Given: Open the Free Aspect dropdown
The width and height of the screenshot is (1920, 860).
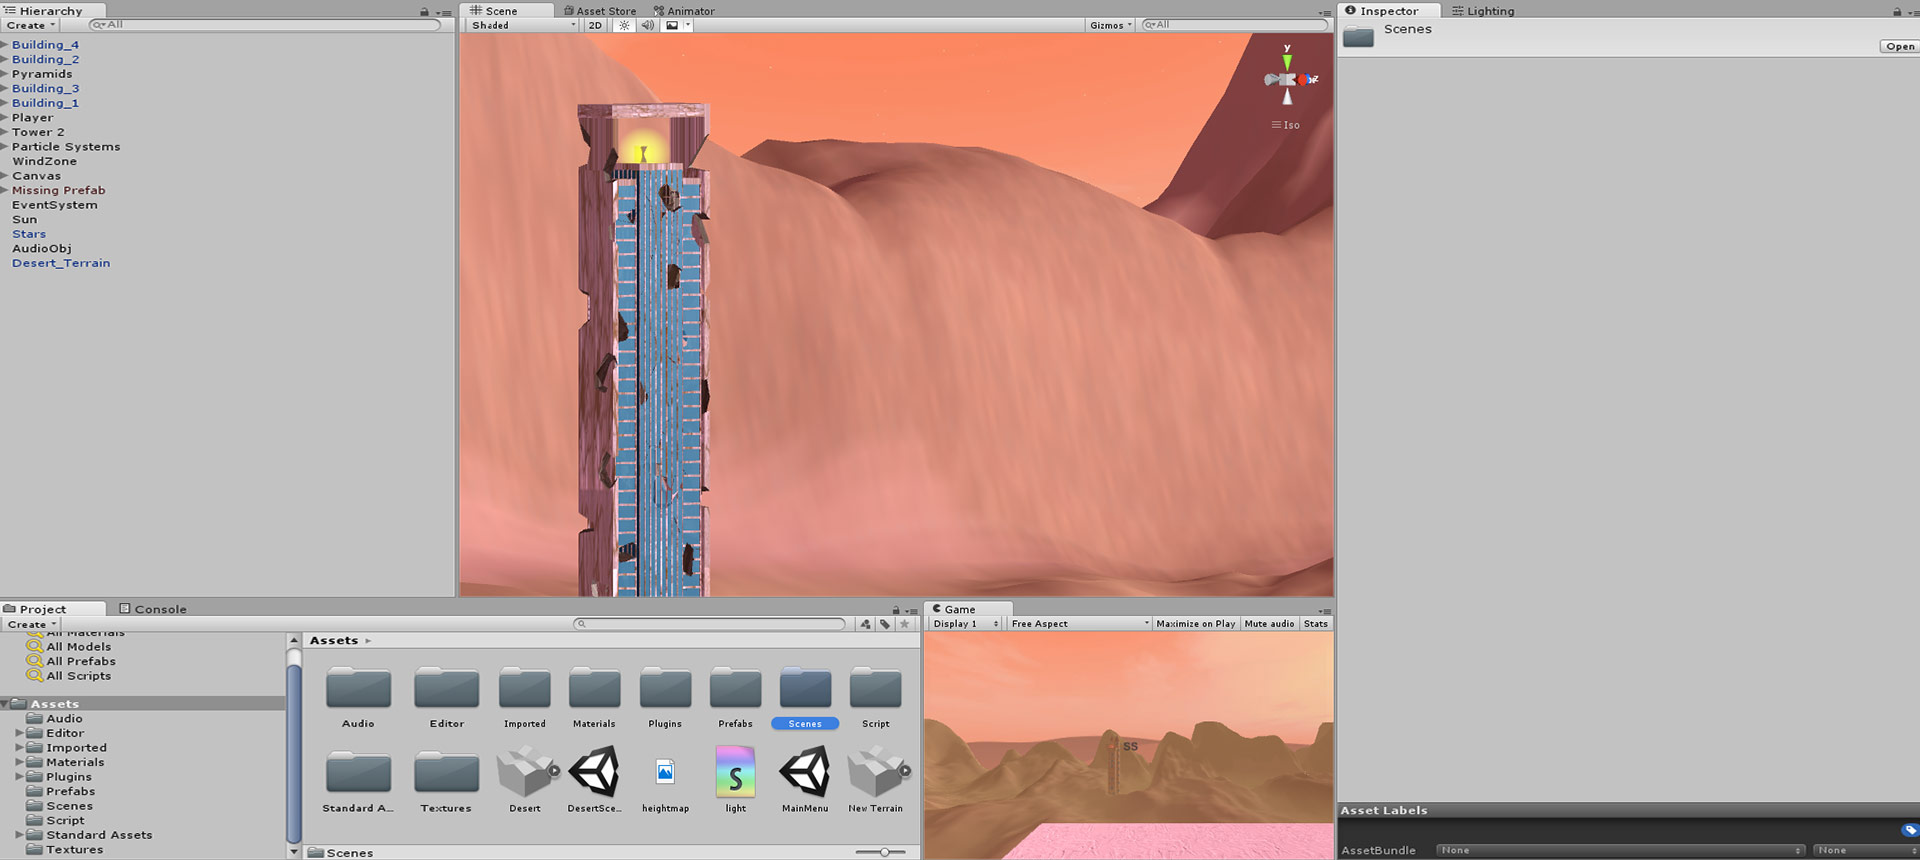Looking at the screenshot, I should [1079, 624].
